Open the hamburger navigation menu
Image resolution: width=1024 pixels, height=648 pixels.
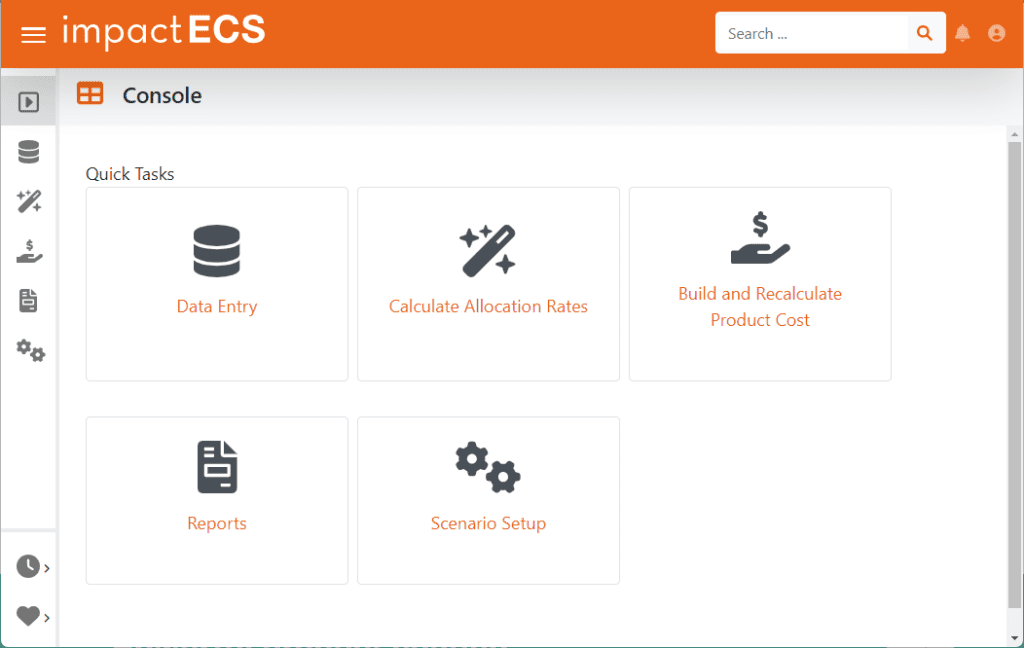34,35
